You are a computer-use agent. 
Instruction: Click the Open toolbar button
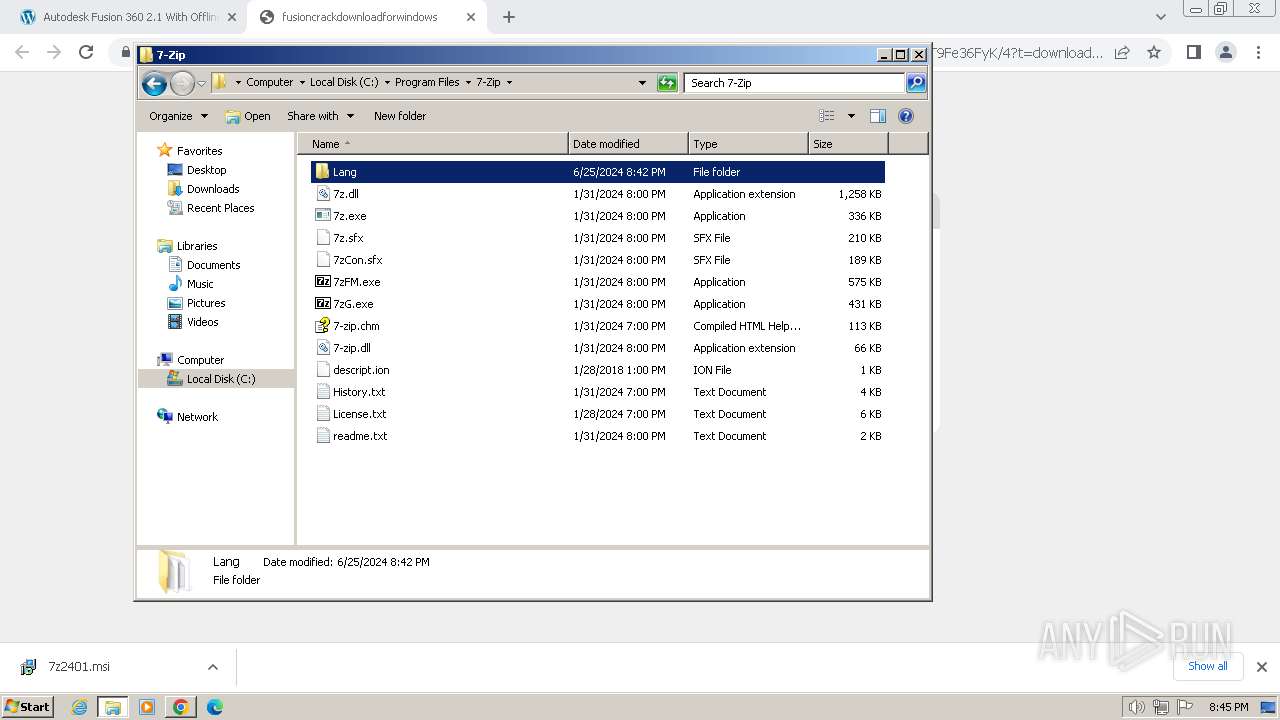tap(248, 116)
